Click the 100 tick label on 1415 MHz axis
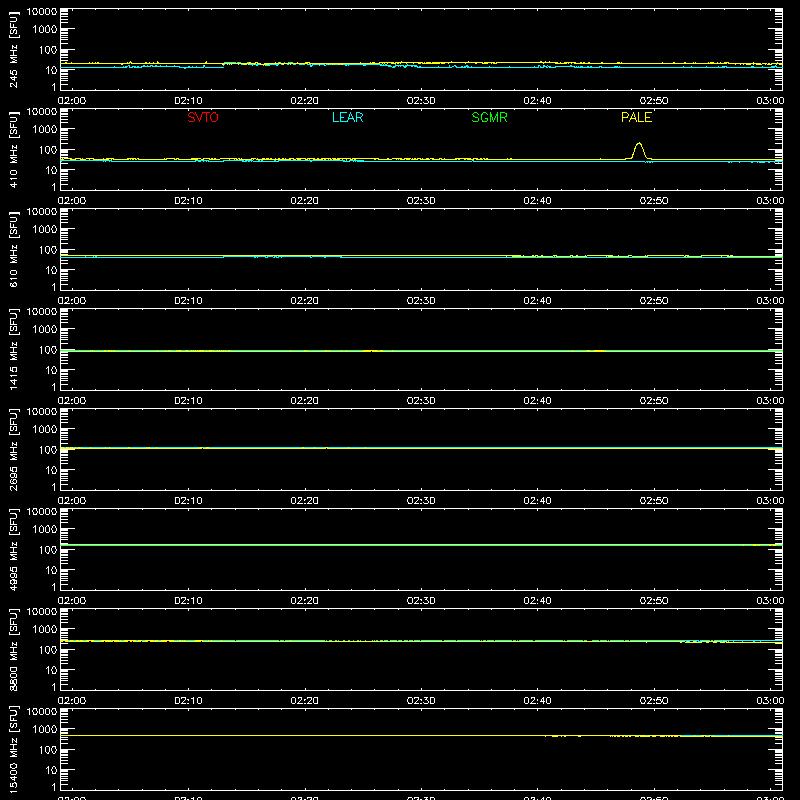Viewport: 800px width, 800px height. click(x=48, y=350)
